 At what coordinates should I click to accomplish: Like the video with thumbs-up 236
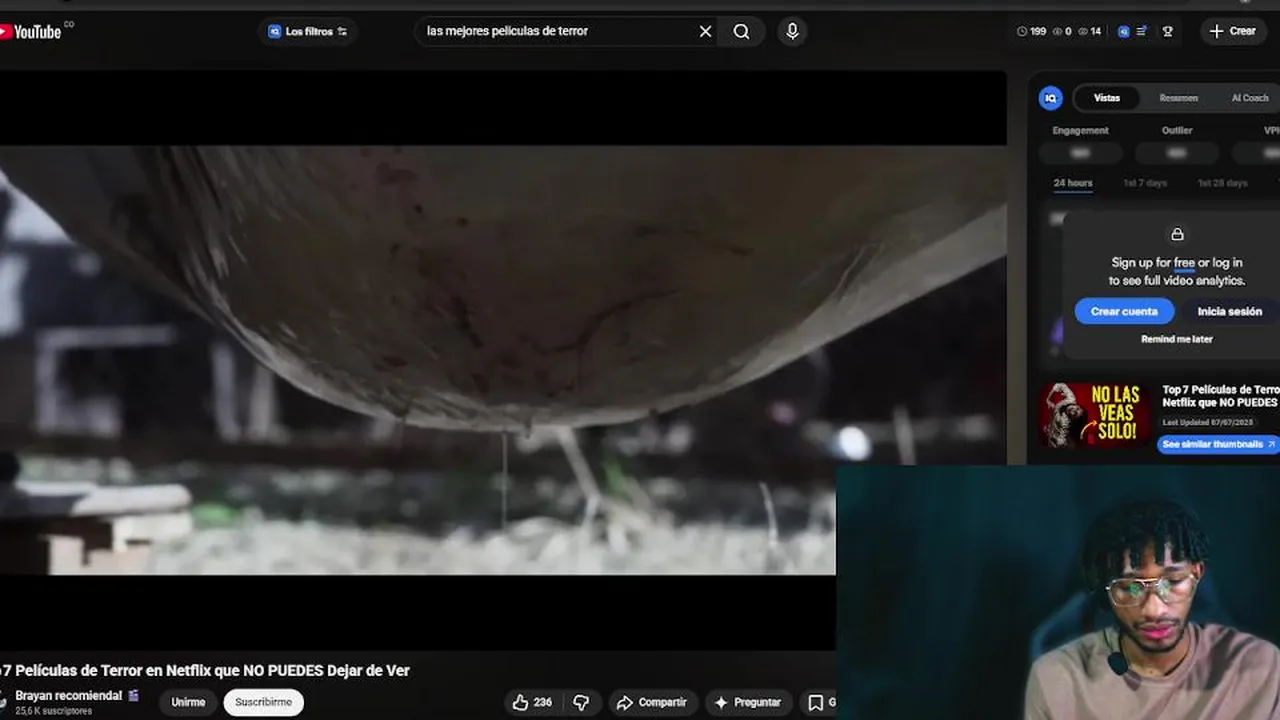(532, 702)
